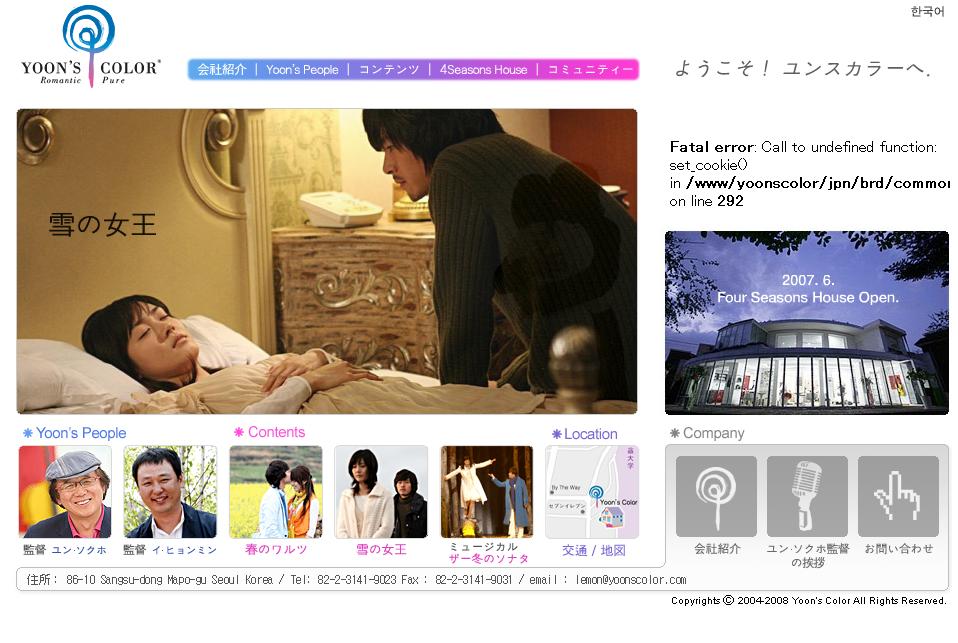Click the Fatal error message text
The width and height of the screenshot is (958, 643).
point(810,174)
